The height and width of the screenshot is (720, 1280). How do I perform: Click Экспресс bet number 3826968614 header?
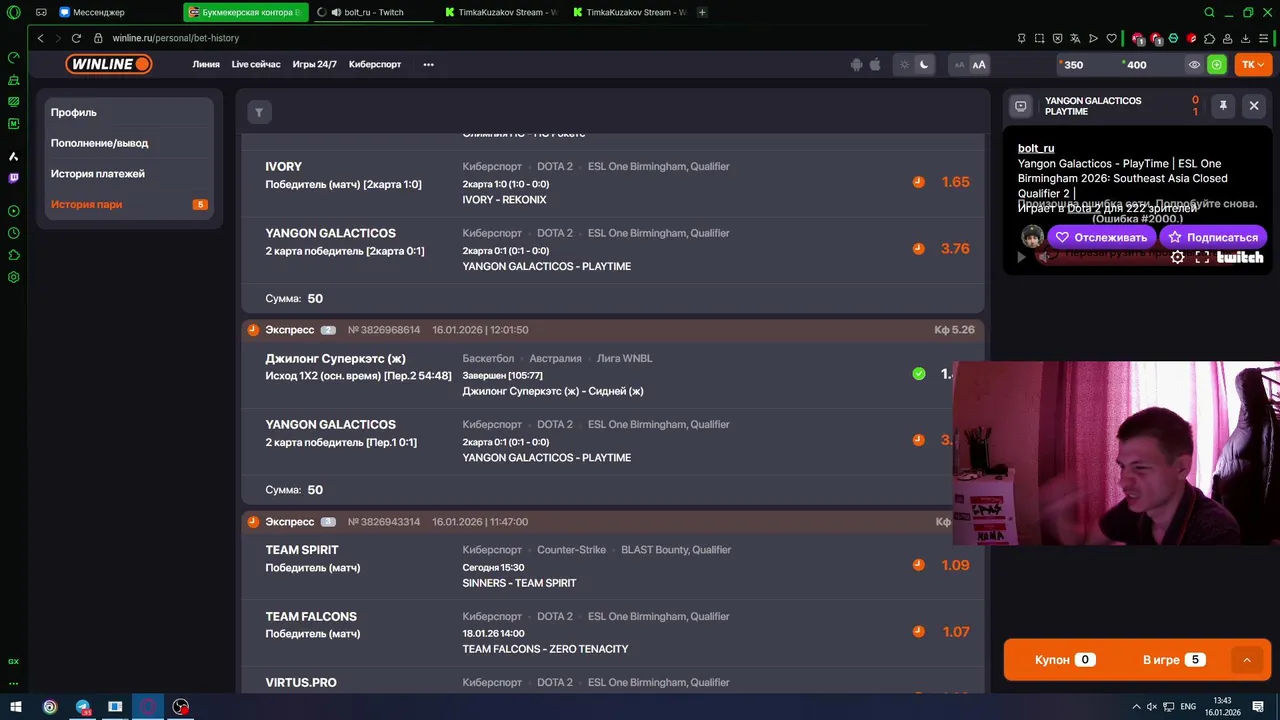pos(612,330)
